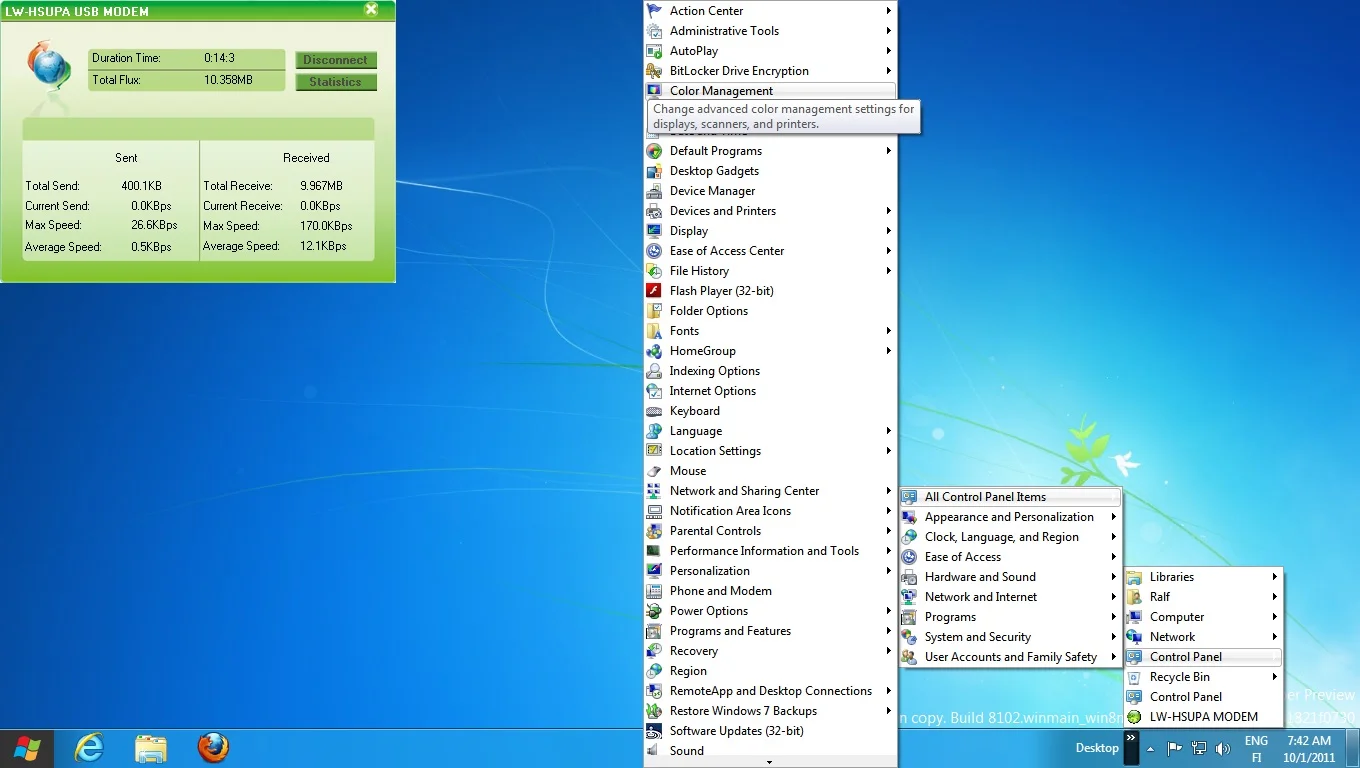
Task: Expand the Hardware and Sound submenu arrow
Action: tap(1113, 577)
